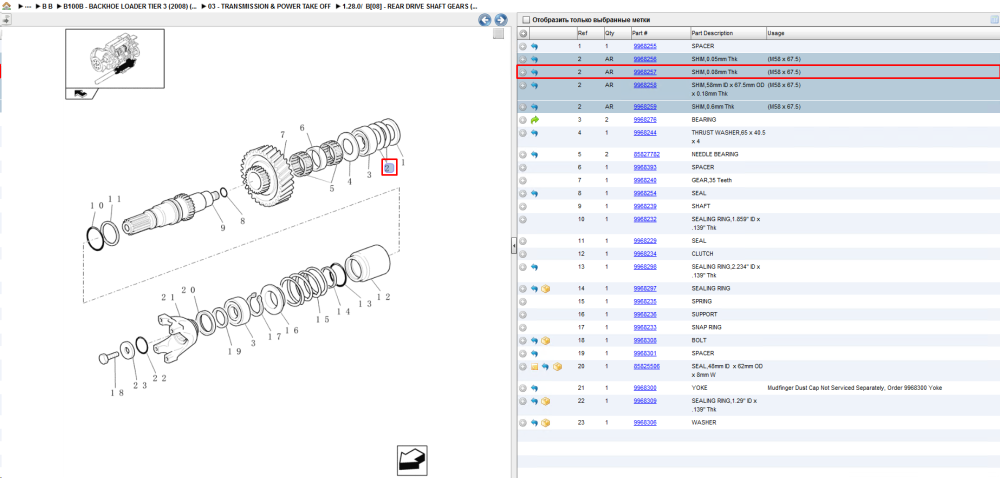Open part number link 9968306
This screenshot has width=1000, height=478.
(x=644, y=423)
